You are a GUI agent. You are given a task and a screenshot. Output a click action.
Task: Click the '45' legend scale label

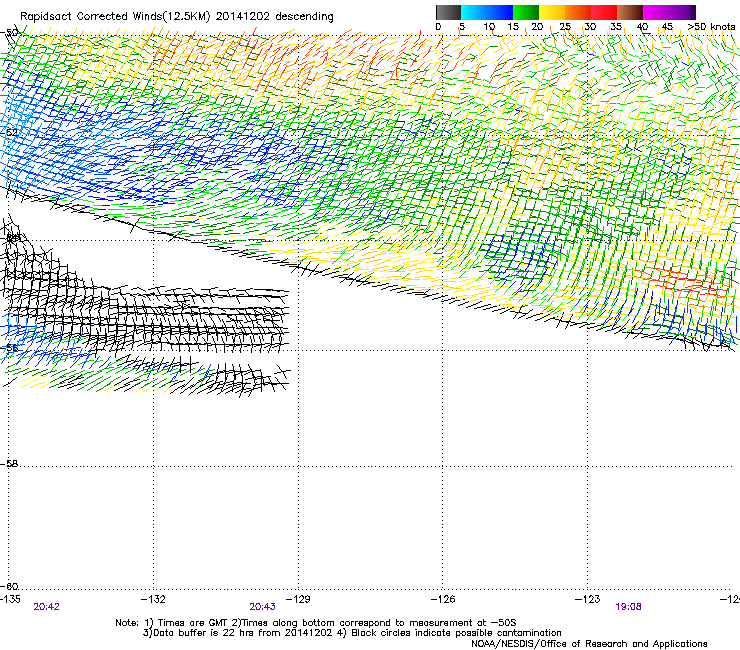click(x=667, y=27)
